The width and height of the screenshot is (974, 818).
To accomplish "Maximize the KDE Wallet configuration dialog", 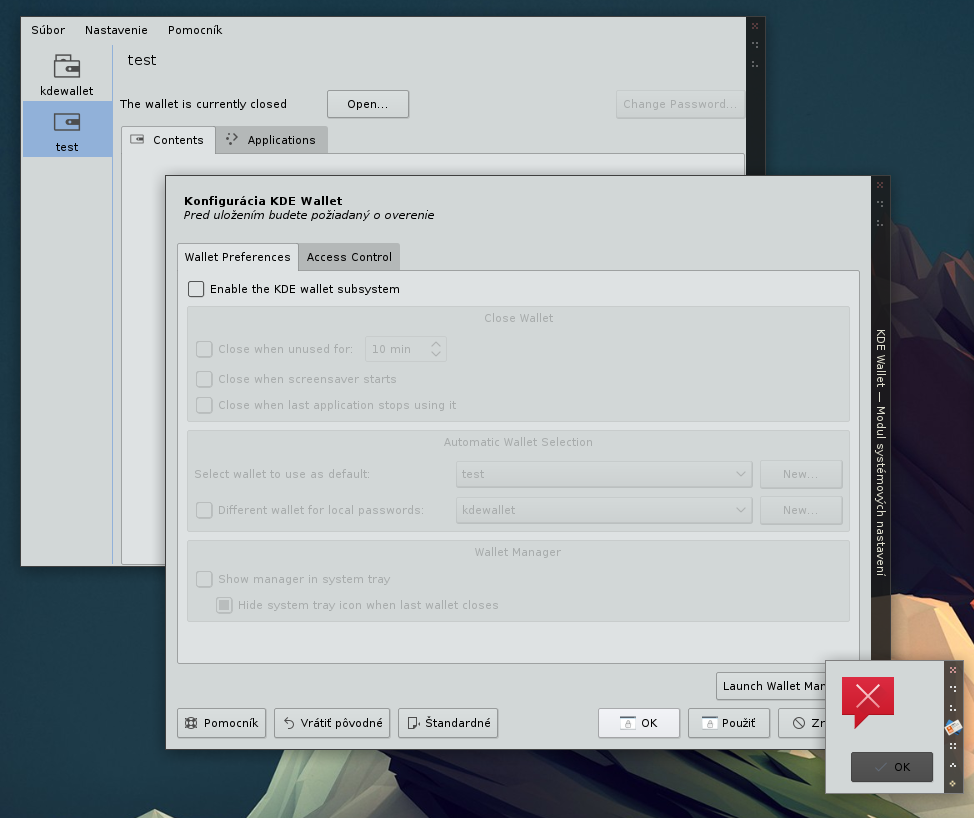I will click(x=880, y=204).
